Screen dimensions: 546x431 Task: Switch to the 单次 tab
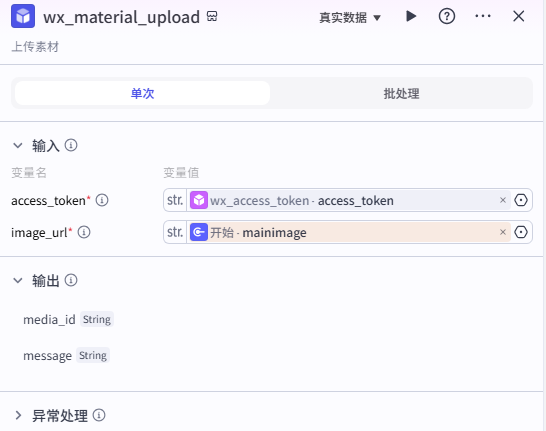click(142, 93)
